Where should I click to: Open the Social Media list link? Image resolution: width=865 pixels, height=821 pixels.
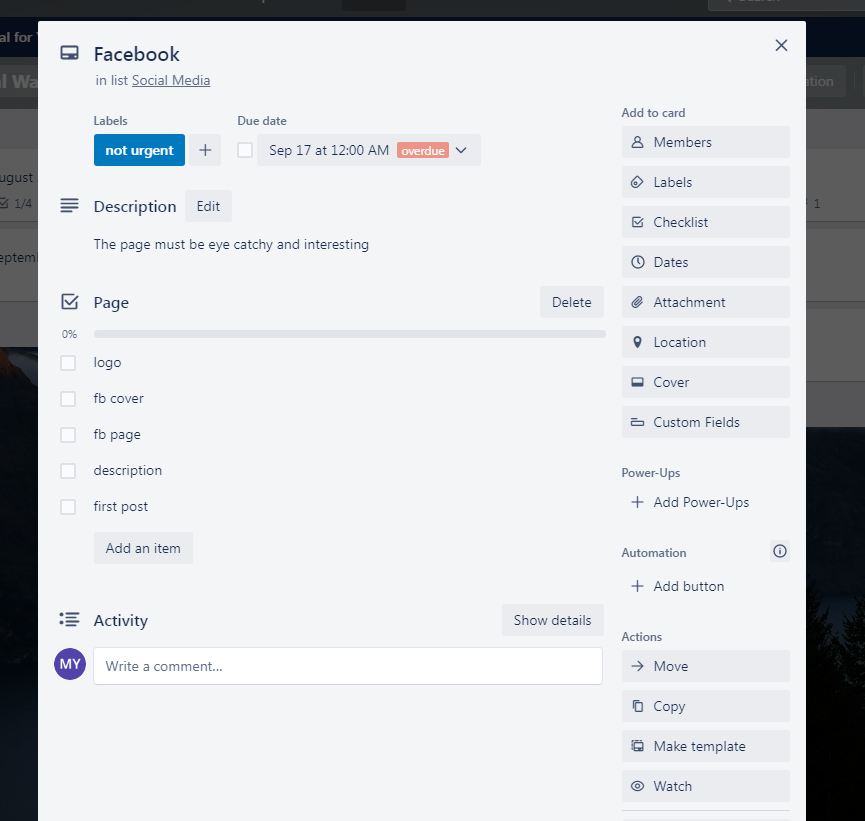click(x=170, y=81)
